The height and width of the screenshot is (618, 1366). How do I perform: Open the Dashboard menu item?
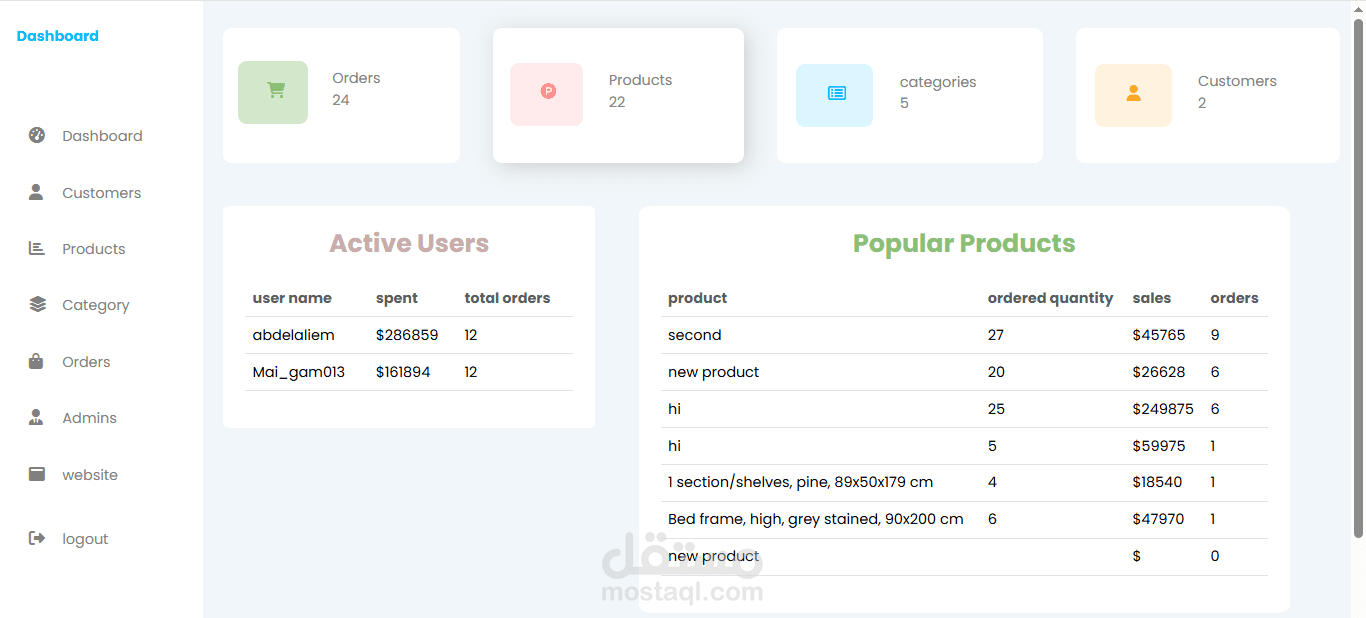pyautogui.click(x=102, y=136)
